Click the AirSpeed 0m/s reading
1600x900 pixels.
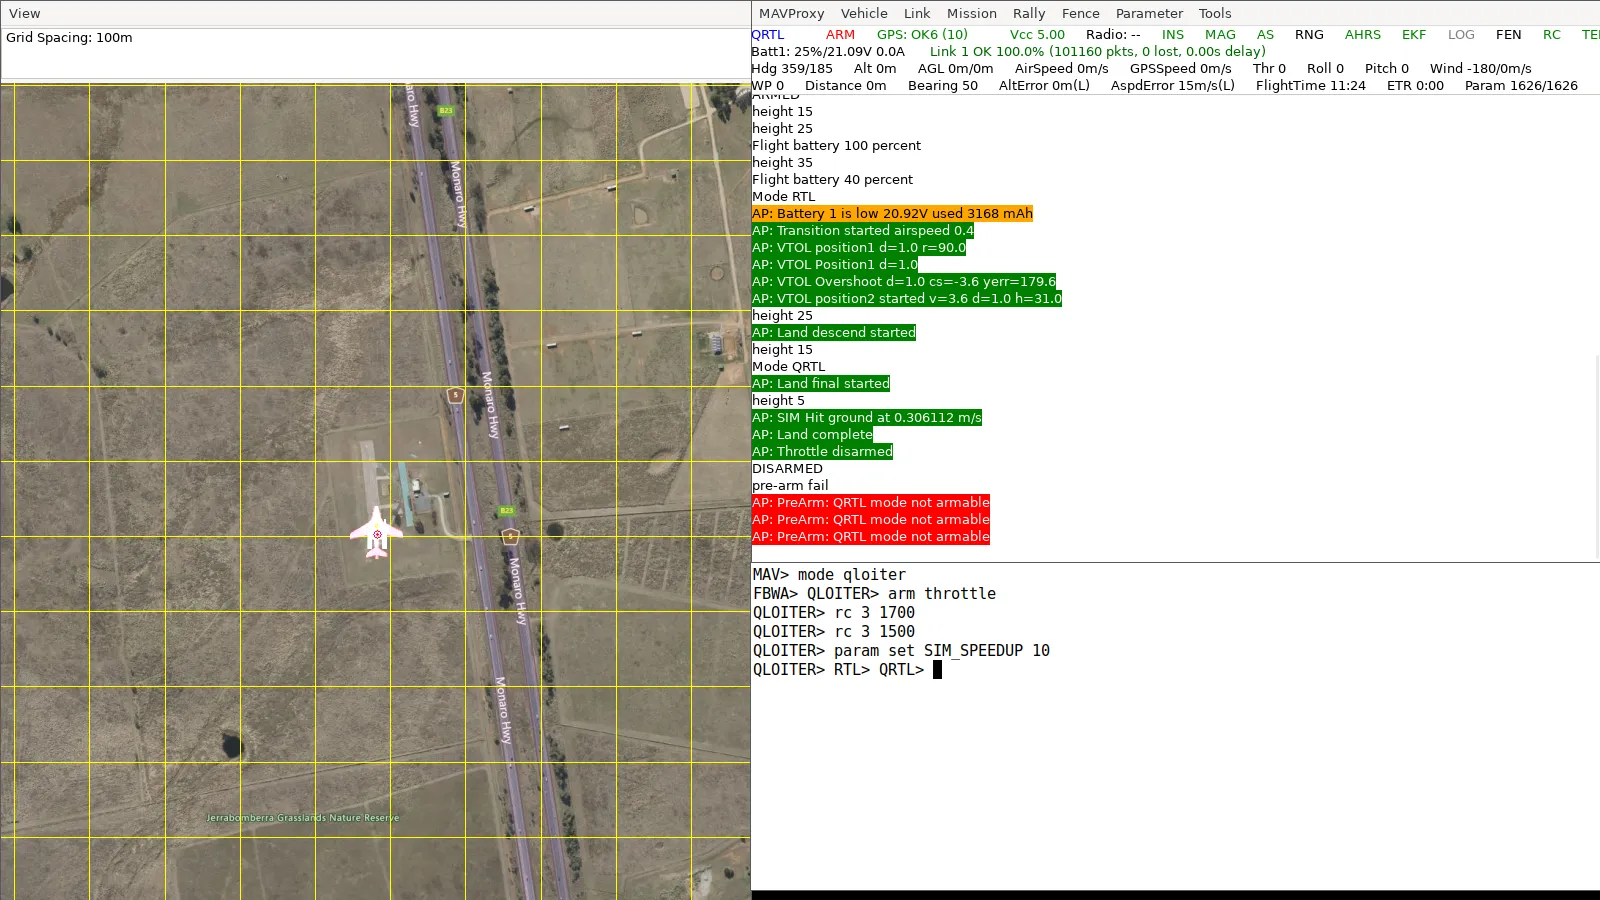point(1061,68)
